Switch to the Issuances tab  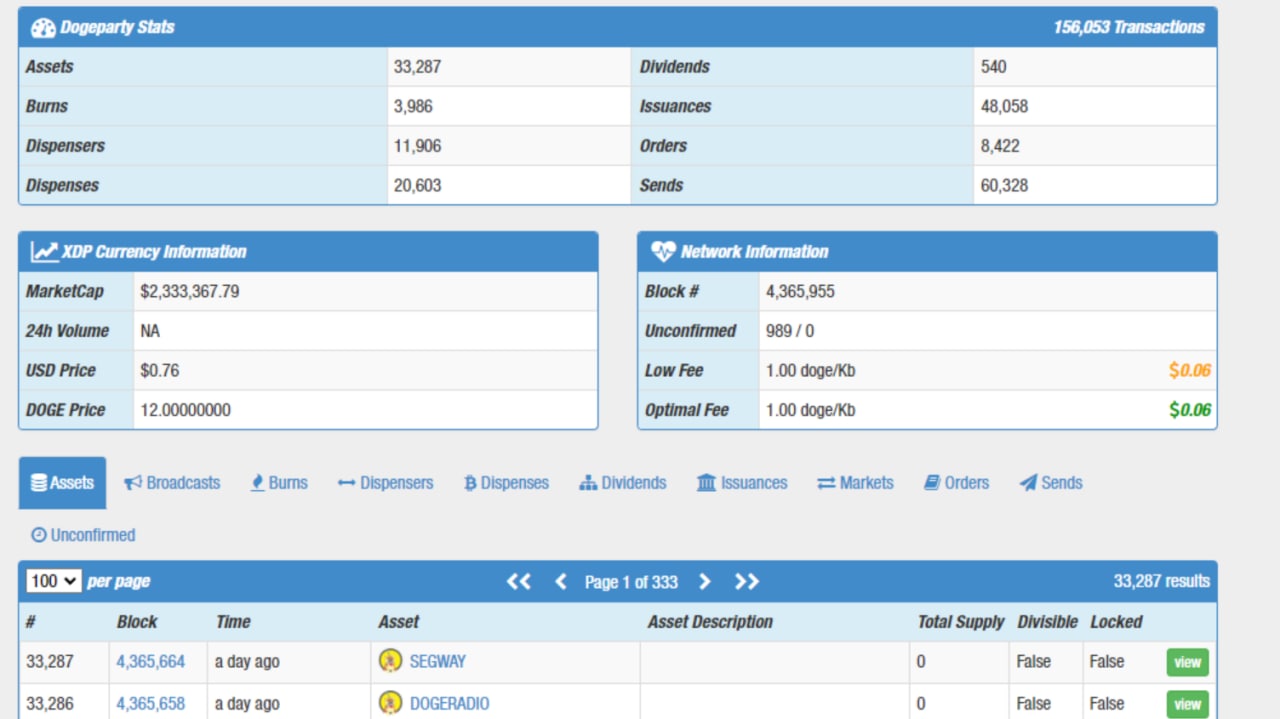(742, 483)
